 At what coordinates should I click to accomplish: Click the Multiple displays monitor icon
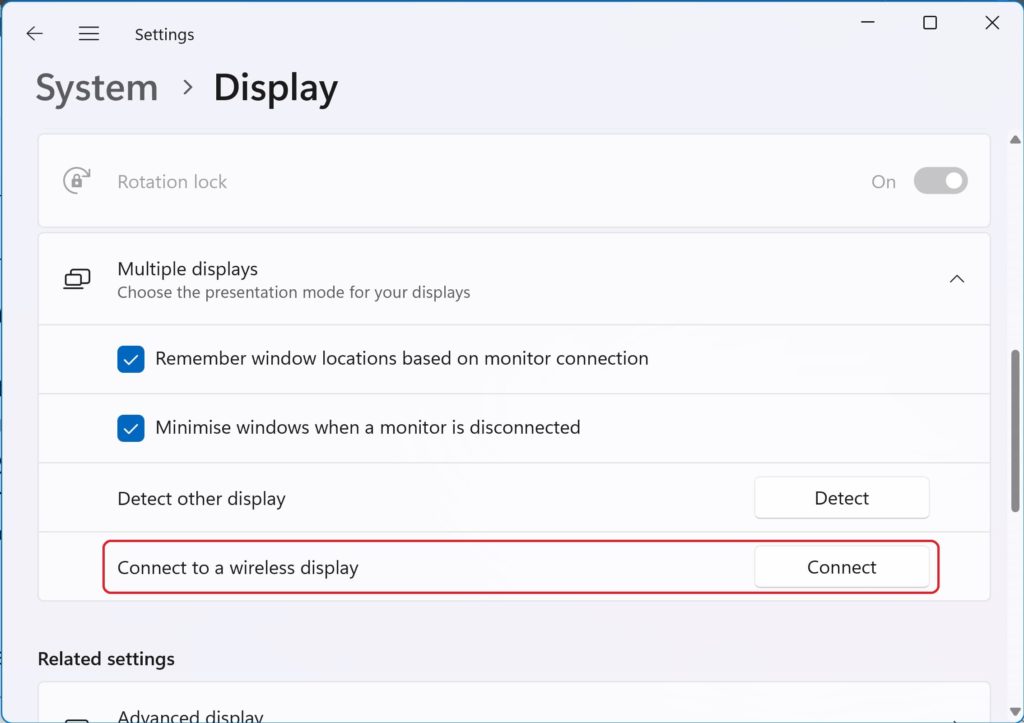pos(77,279)
